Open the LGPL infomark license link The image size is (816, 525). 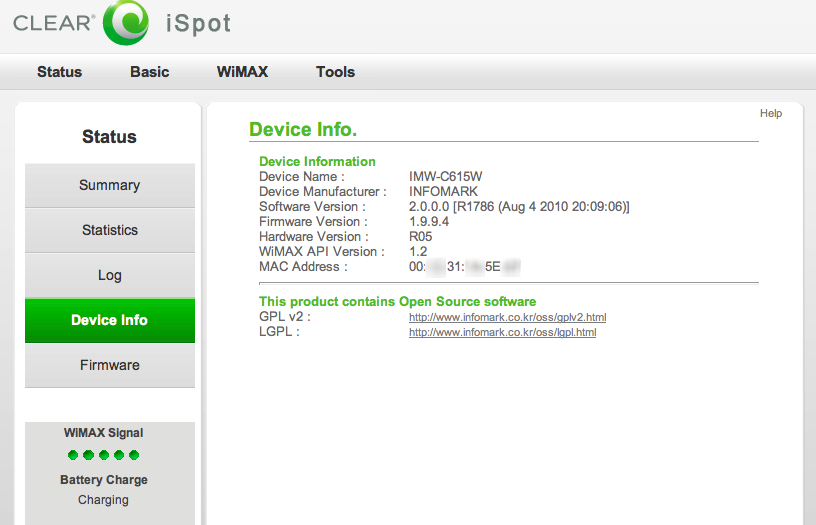503,332
